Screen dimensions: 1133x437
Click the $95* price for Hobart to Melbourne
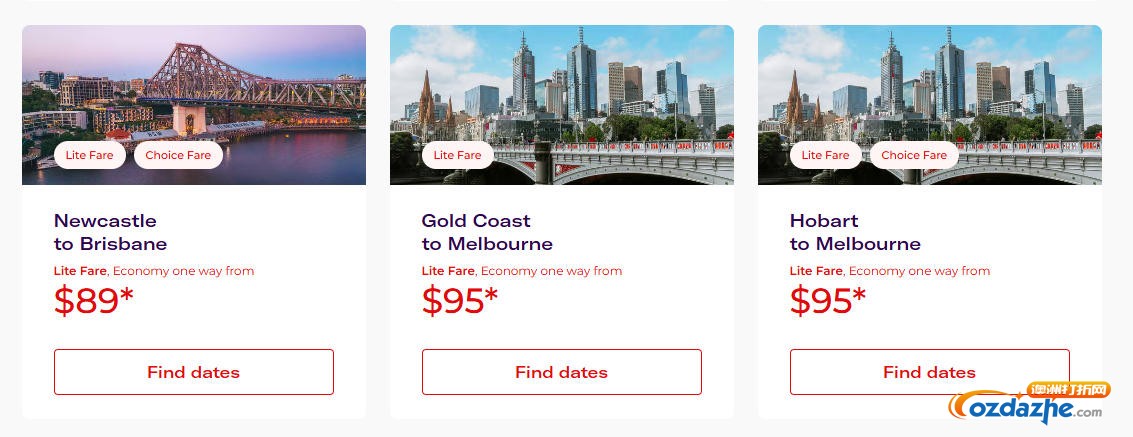point(828,301)
